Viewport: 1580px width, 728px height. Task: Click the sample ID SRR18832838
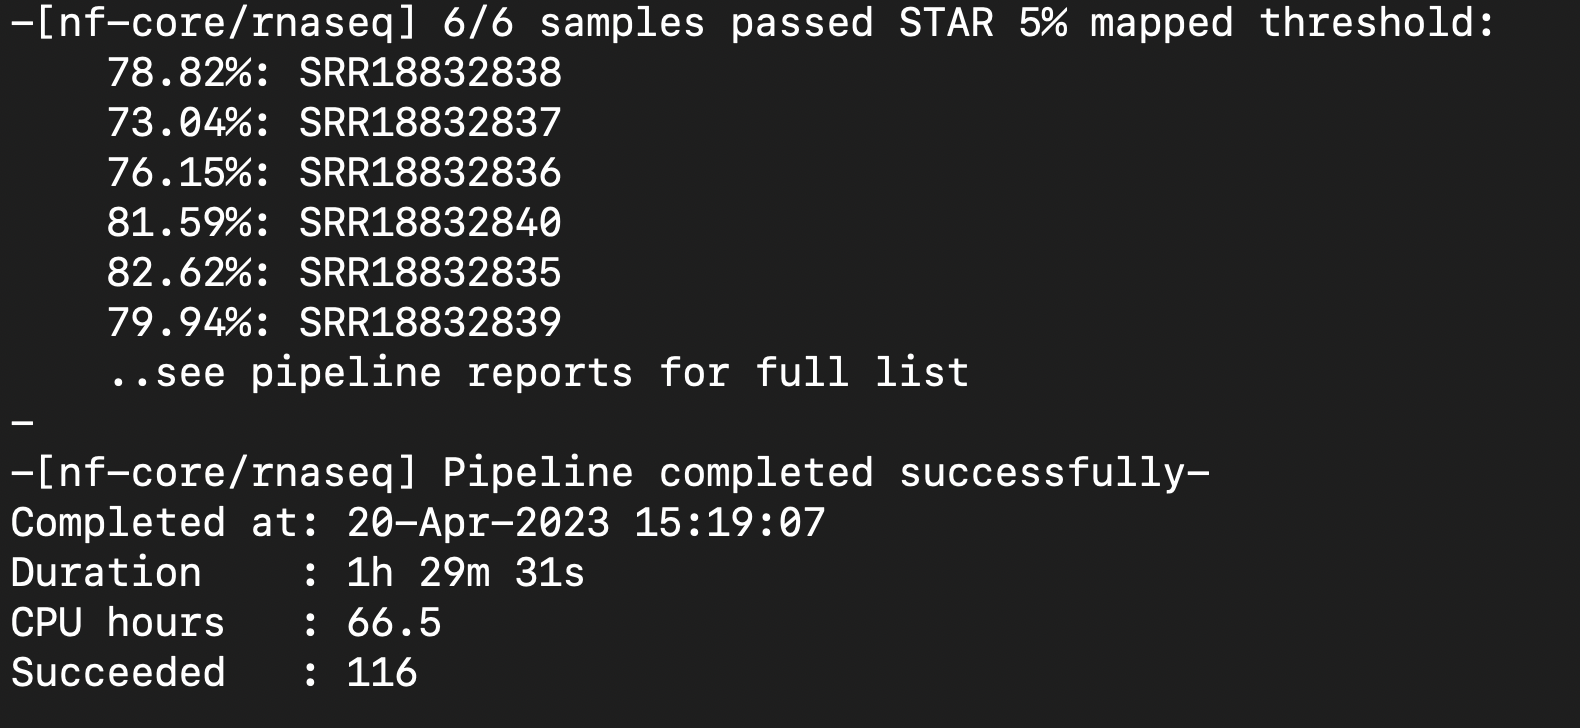click(x=430, y=73)
